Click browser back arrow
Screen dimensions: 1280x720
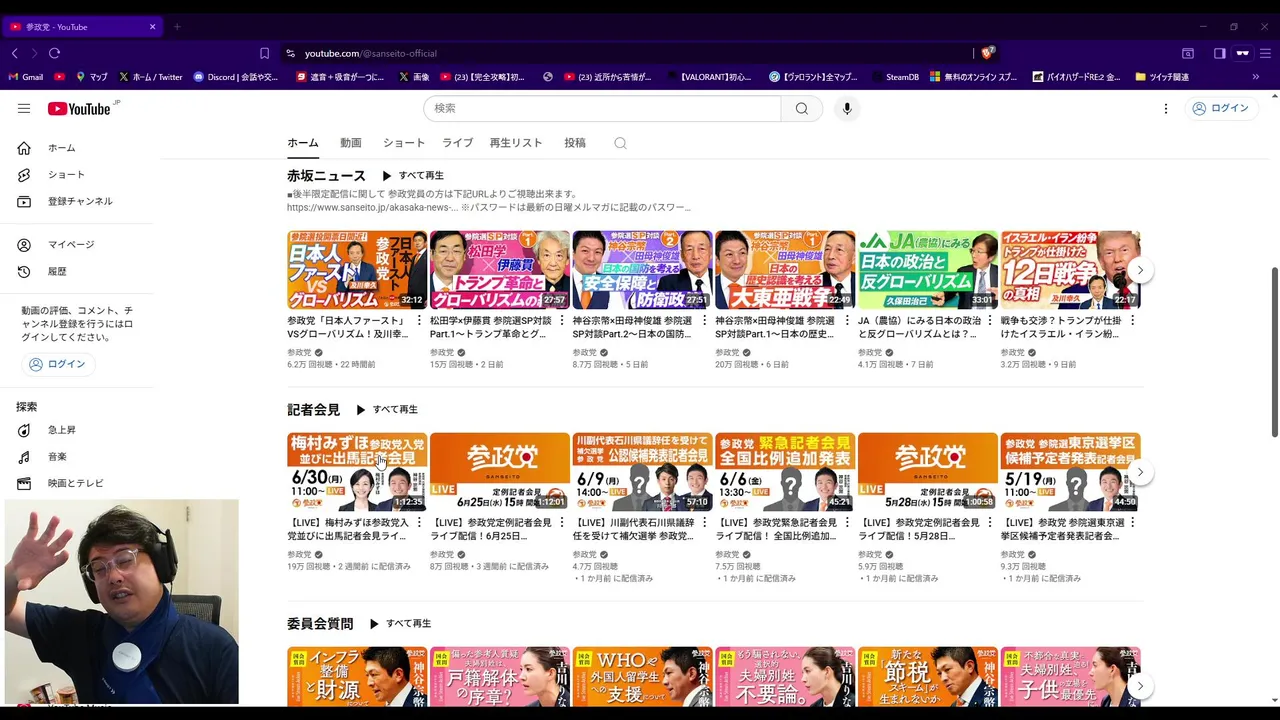[x=15, y=53]
